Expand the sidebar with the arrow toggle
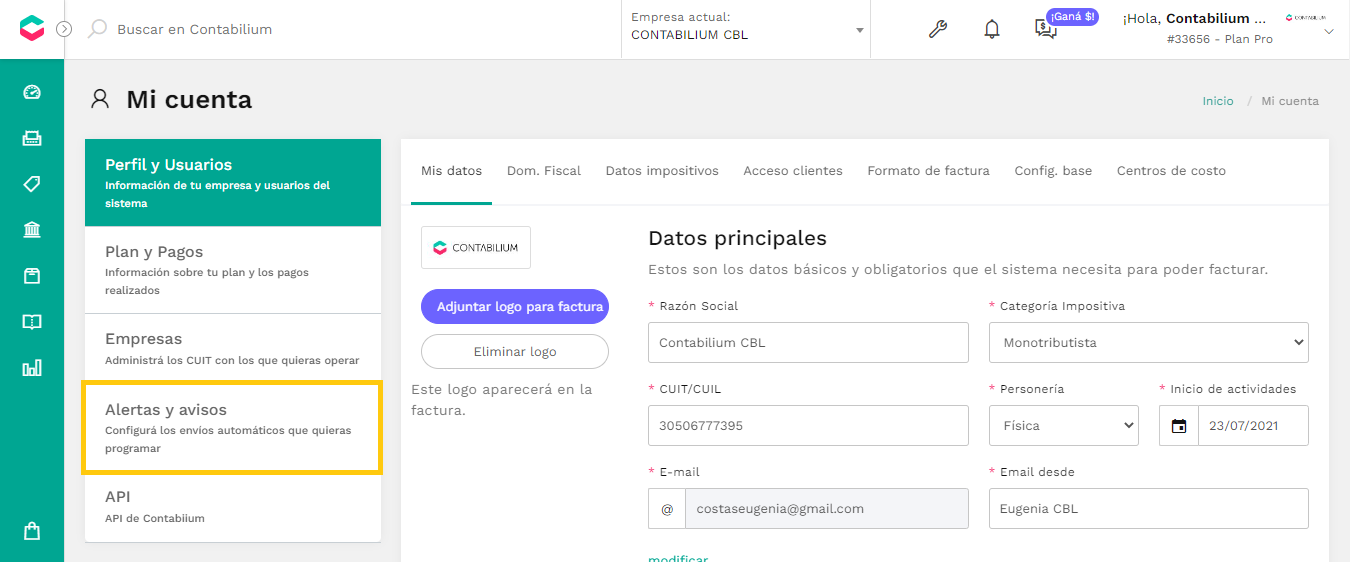The height and width of the screenshot is (562, 1350). tap(64, 29)
